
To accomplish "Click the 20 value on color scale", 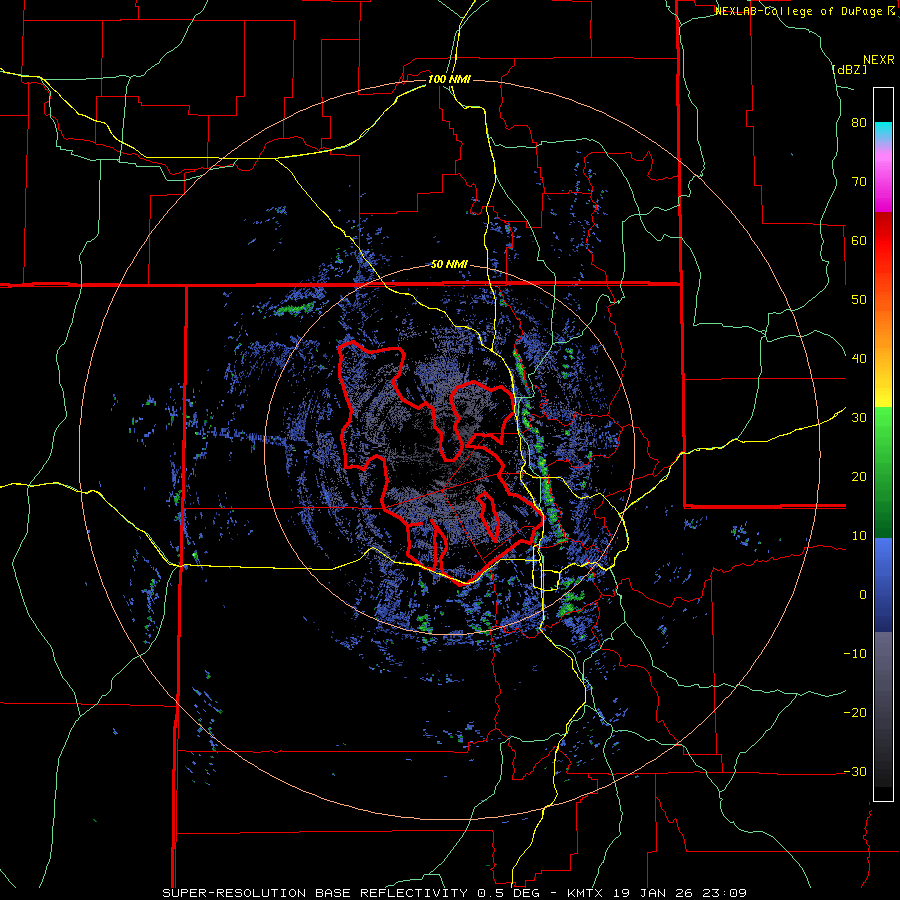I will click(x=859, y=477).
